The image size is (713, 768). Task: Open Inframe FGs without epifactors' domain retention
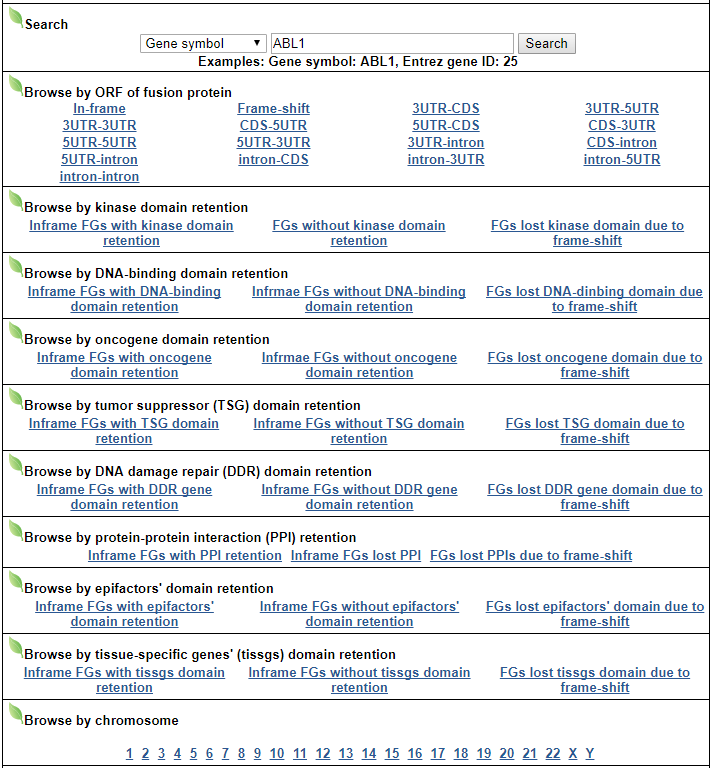[x=359, y=614]
